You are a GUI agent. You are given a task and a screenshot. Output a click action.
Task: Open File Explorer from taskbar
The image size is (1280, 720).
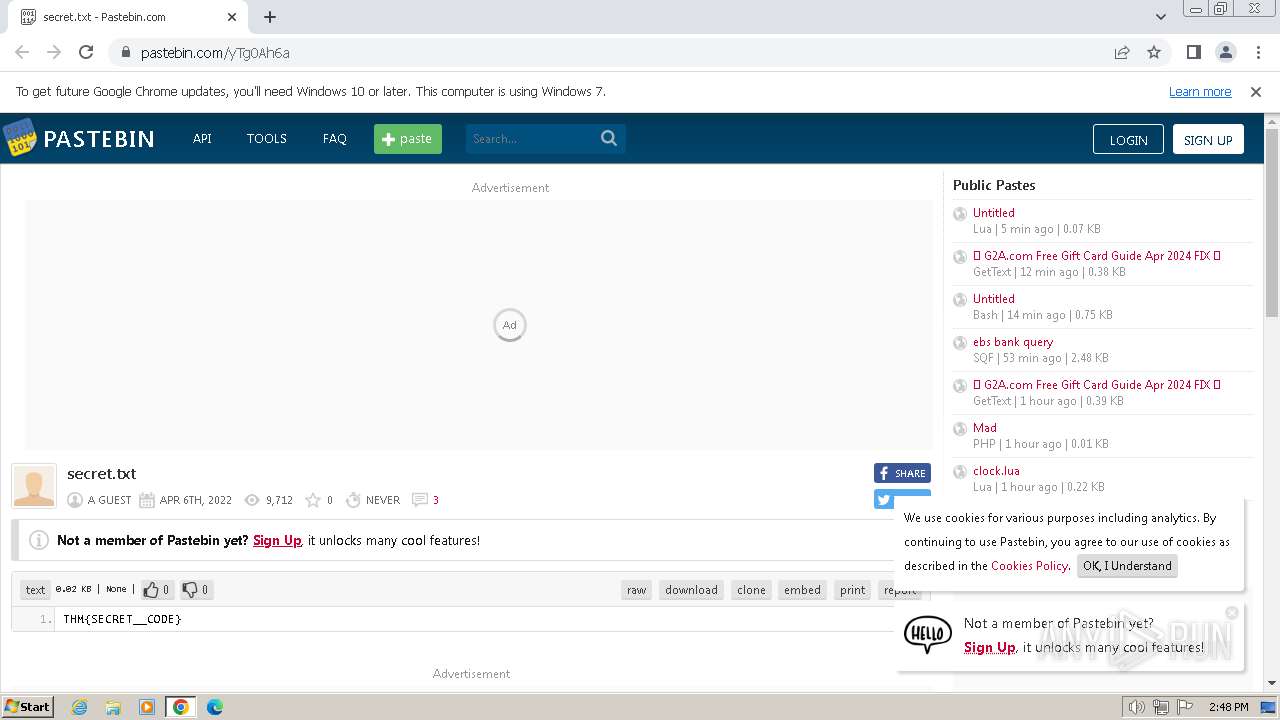[x=113, y=707]
